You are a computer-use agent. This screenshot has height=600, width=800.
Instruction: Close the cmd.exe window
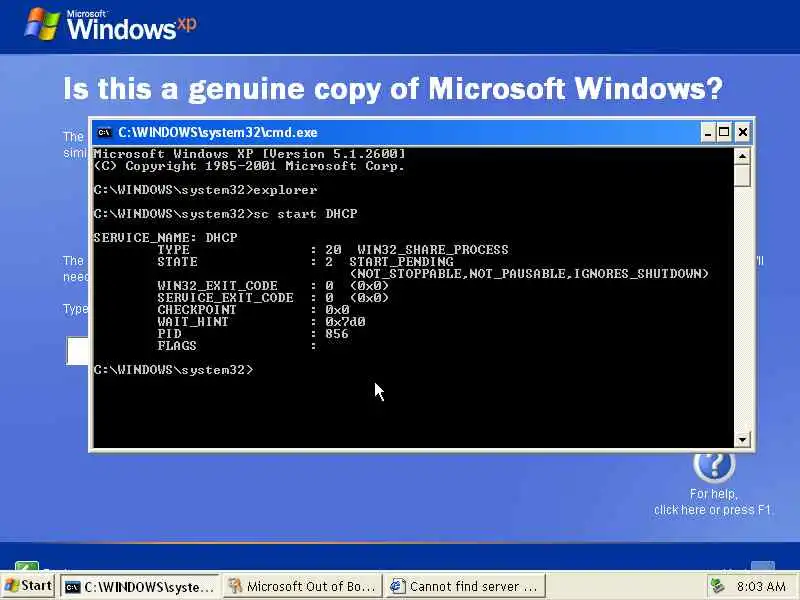click(742, 133)
